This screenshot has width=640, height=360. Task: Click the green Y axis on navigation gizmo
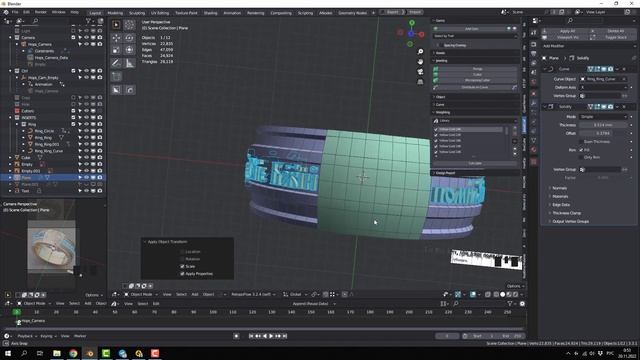(x=412, y=23)
